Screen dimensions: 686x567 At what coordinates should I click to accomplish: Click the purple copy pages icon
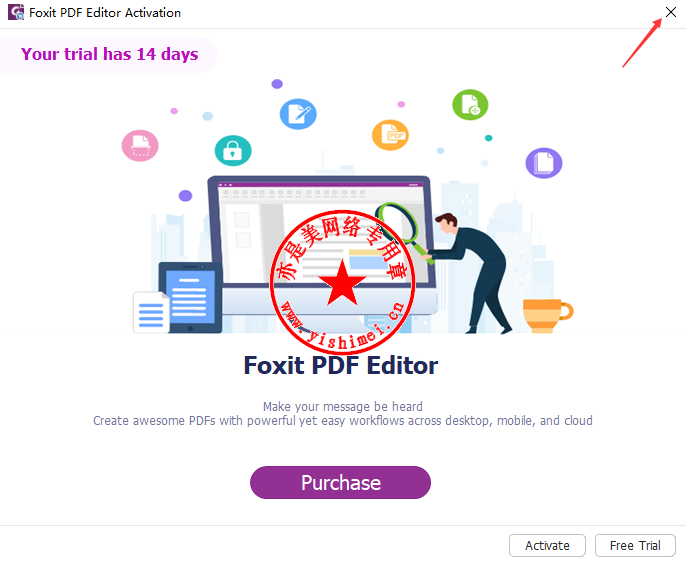544,163
